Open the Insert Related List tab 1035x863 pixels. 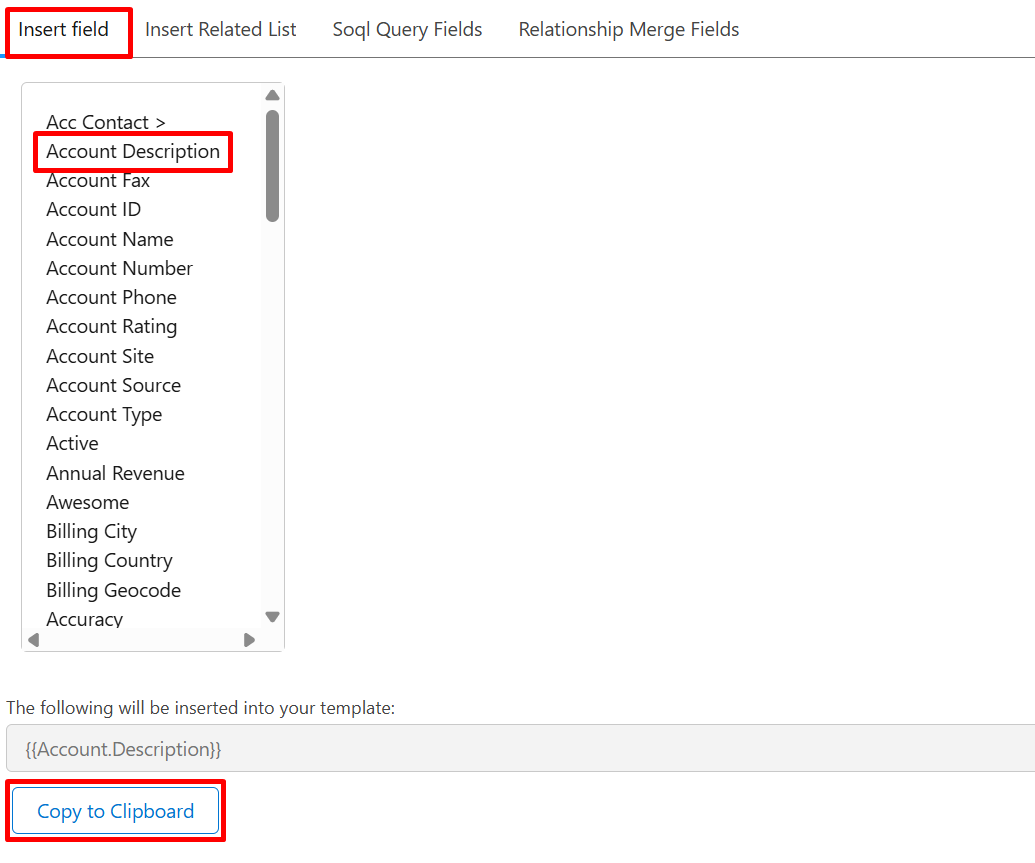[220, 30]
